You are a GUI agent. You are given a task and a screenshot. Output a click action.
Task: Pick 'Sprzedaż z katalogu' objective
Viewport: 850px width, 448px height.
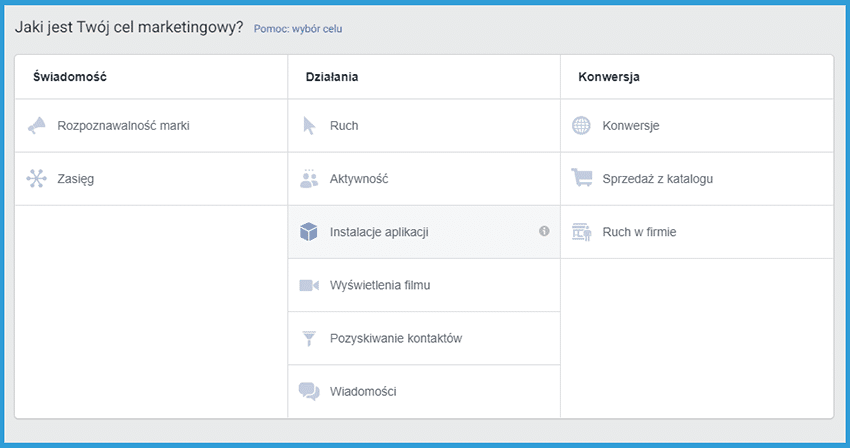[697, 178]
